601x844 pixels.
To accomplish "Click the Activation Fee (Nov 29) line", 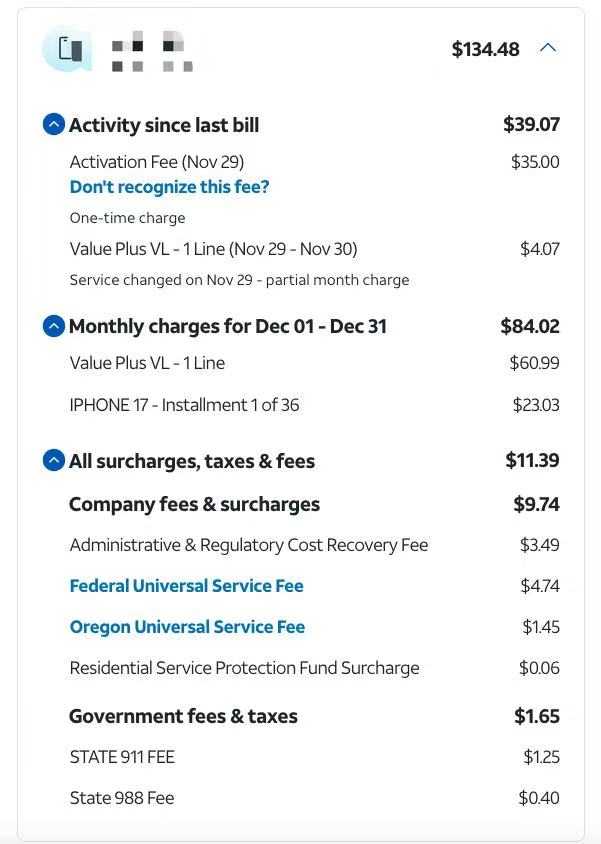I will pyautogui.click(x=156, y=162).
